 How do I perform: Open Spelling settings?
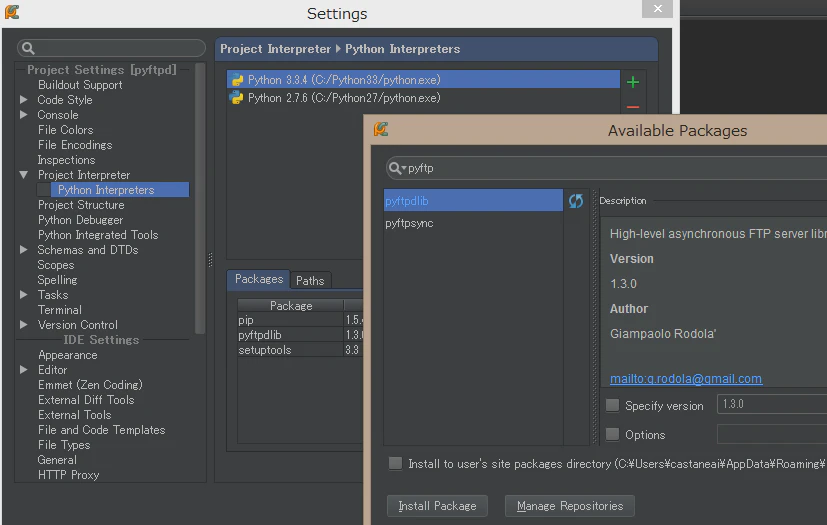57,280
